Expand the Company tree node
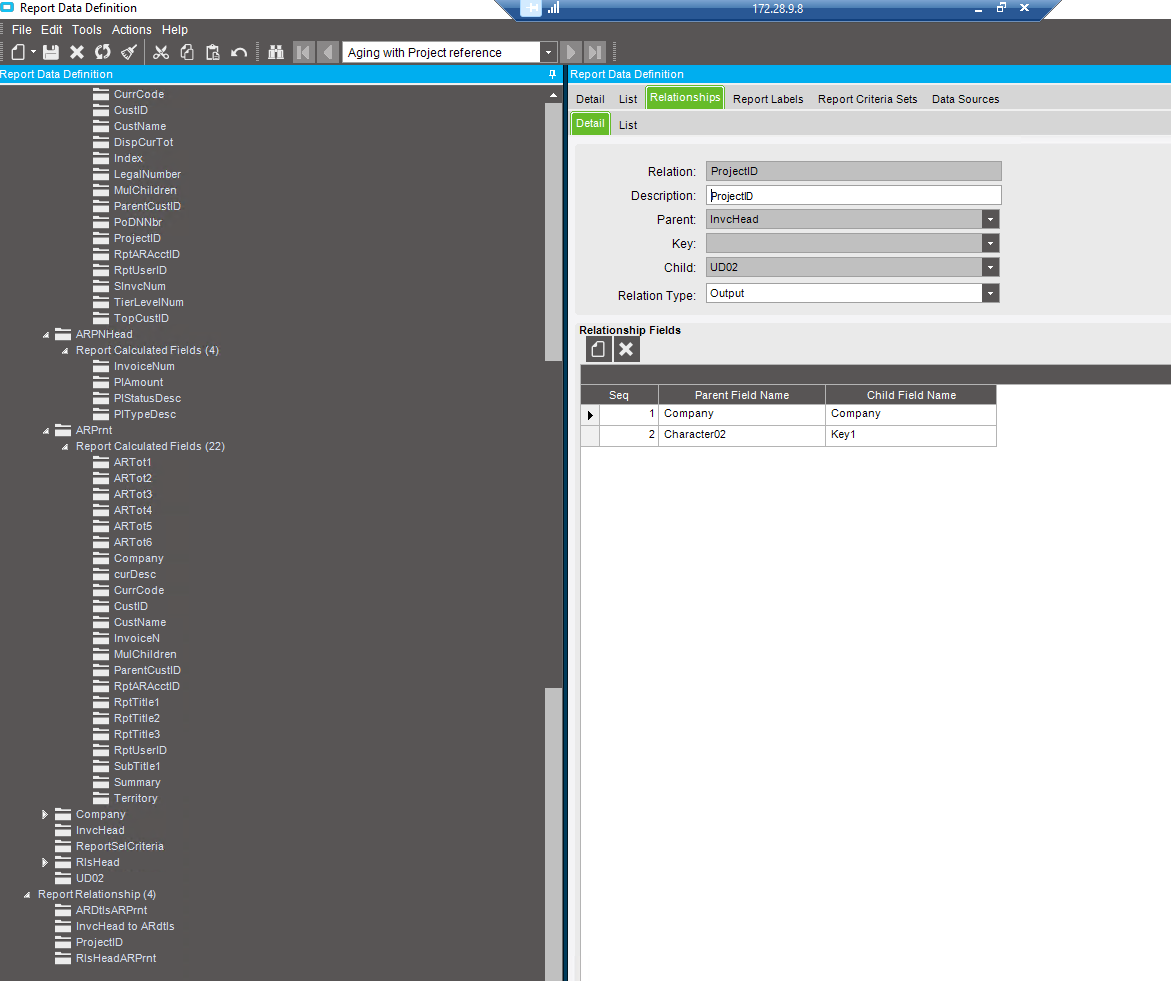1171x981 pixels. (45, 815)
